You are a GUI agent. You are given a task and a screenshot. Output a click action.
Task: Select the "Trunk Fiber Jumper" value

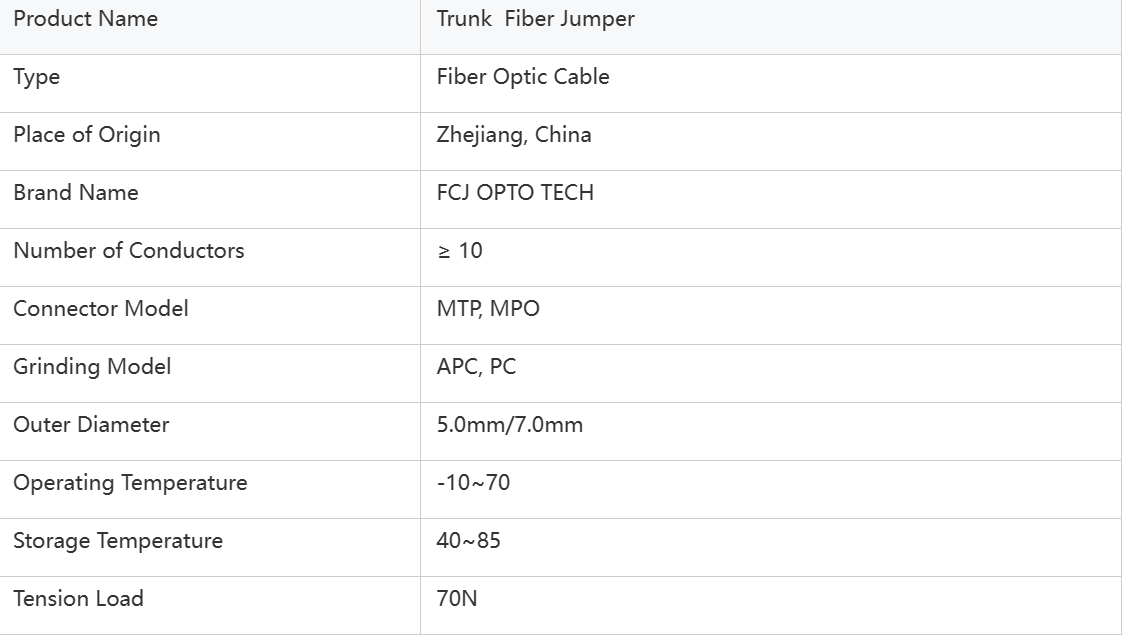[x=535, y=19]
